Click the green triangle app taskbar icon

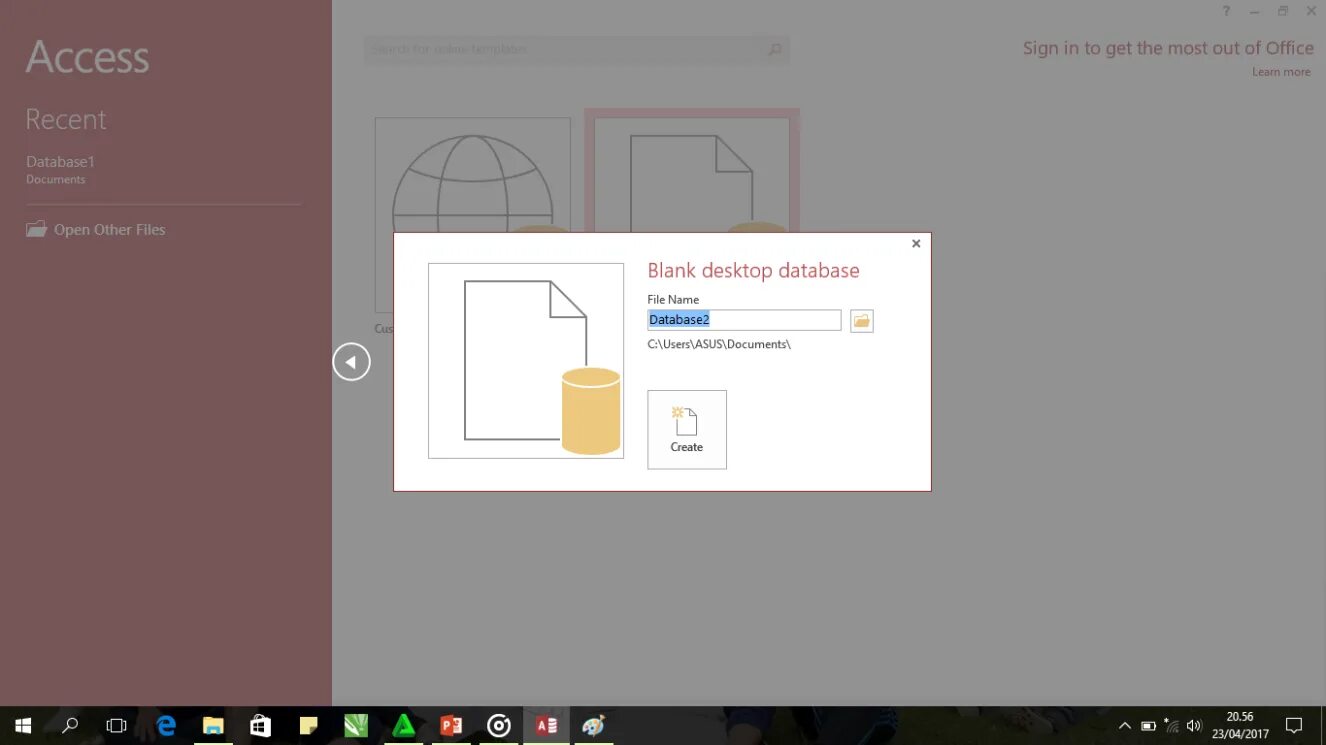[x=403, y=725]
